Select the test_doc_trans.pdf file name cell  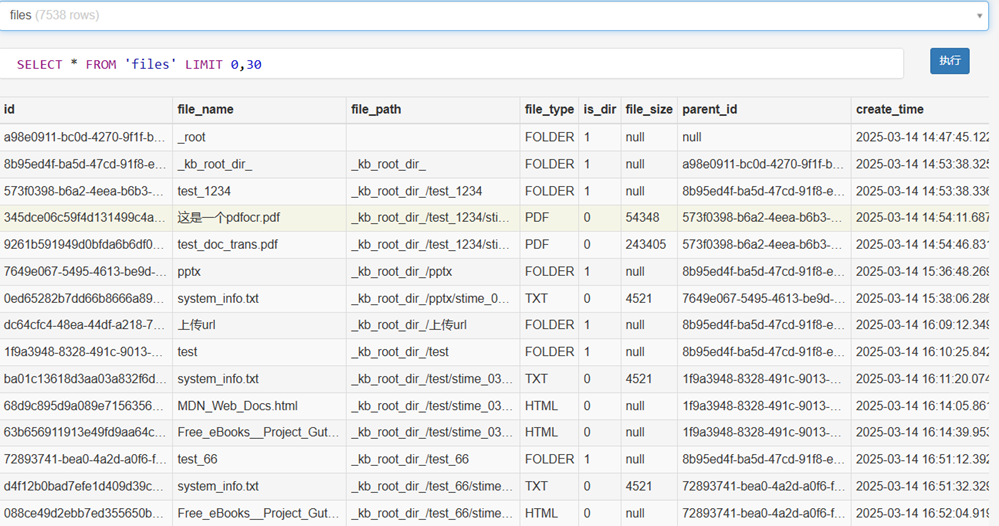(x=228, y=244)
